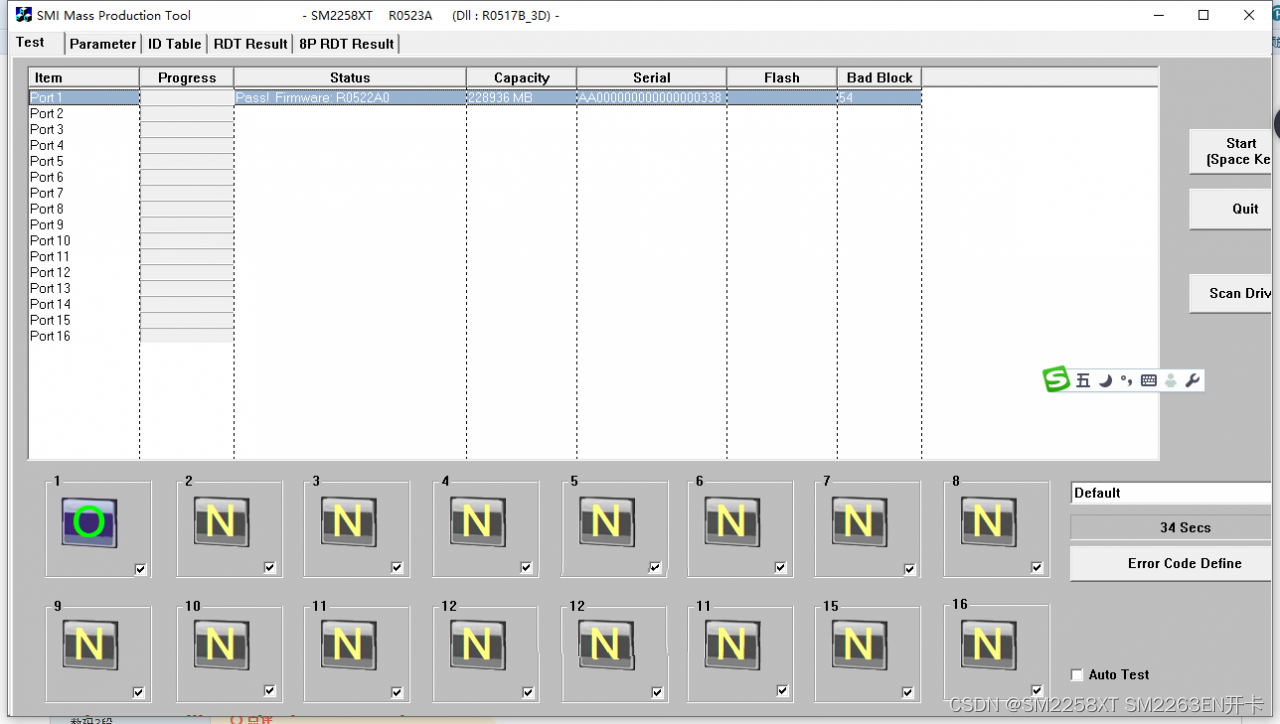Click the Capacity column header

click(522, 78)
